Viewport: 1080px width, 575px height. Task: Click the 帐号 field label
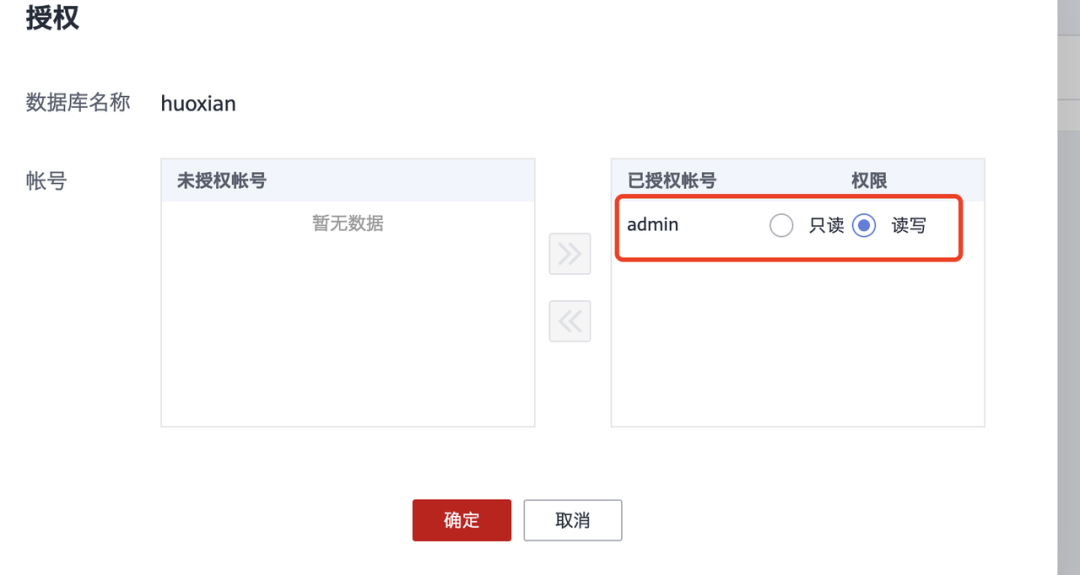[x=46, y=180]
